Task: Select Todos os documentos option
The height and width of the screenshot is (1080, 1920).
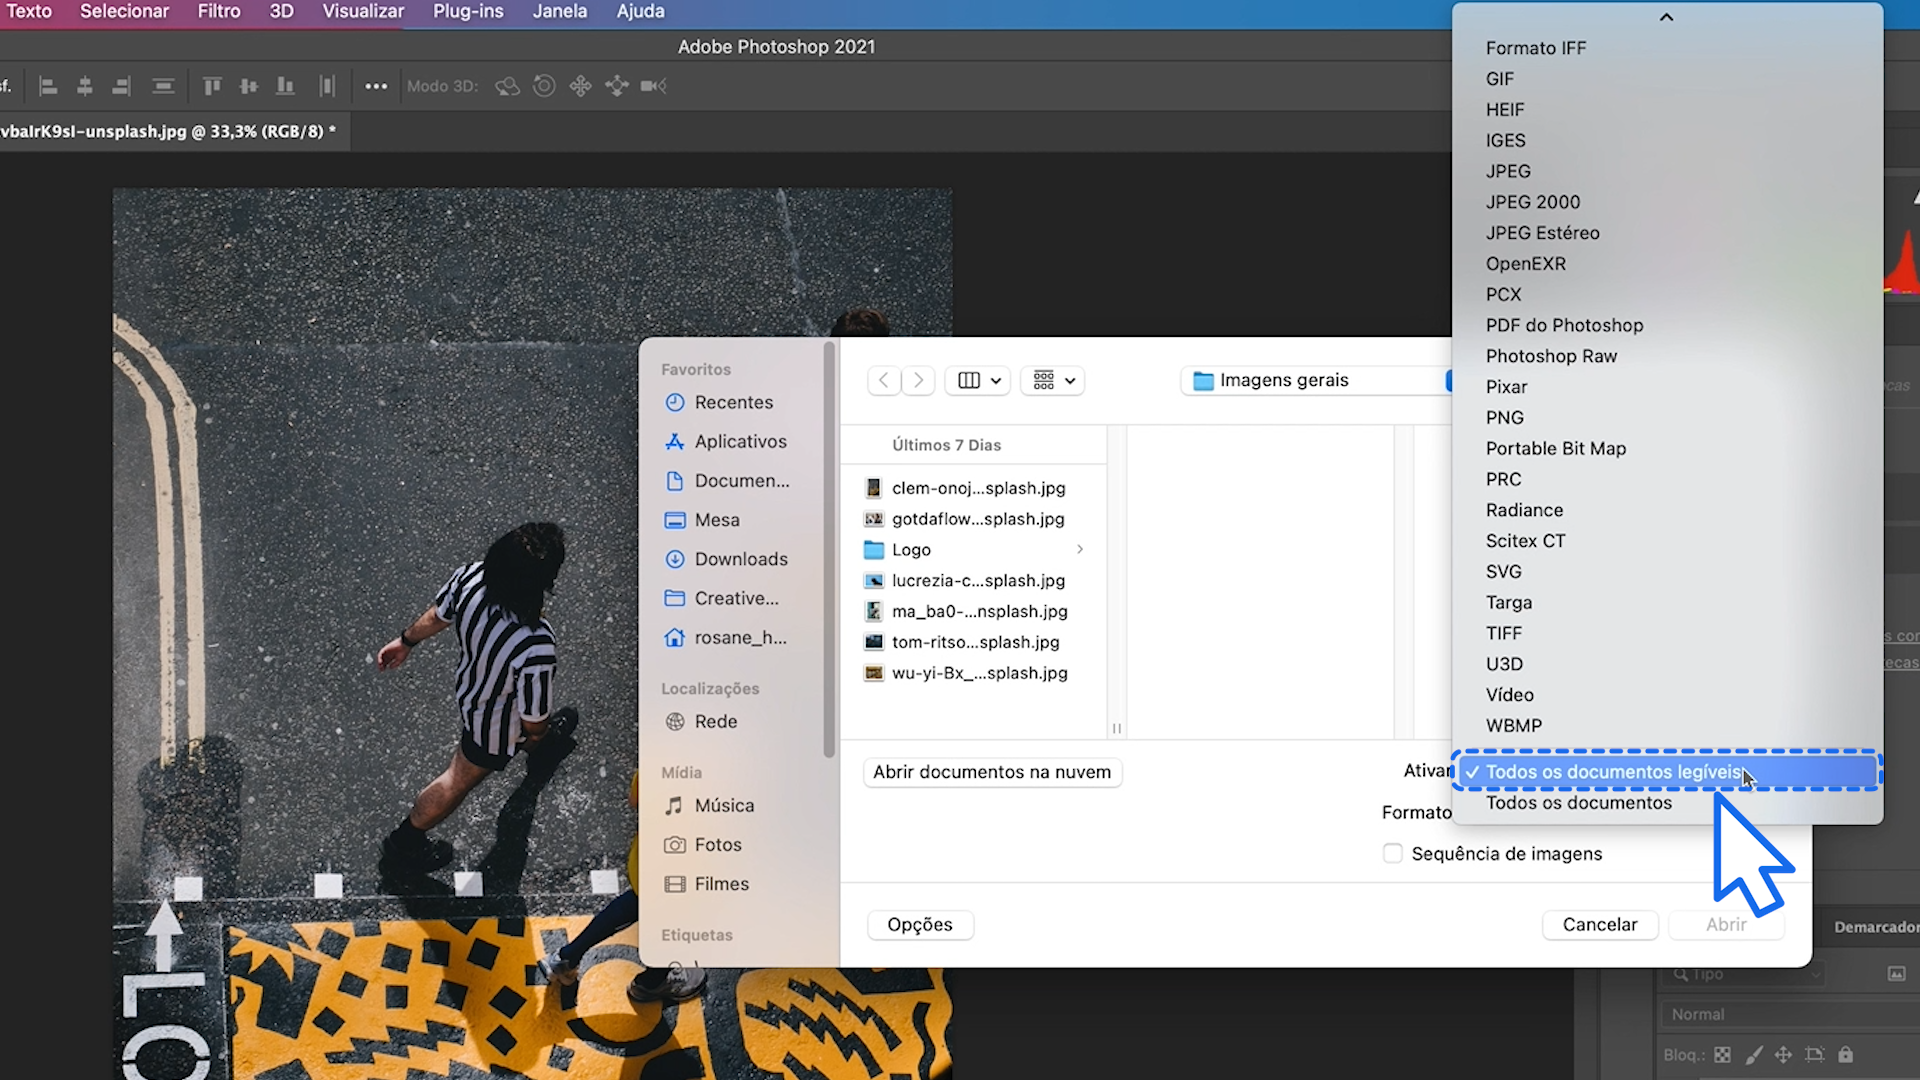Action: 1578,803
